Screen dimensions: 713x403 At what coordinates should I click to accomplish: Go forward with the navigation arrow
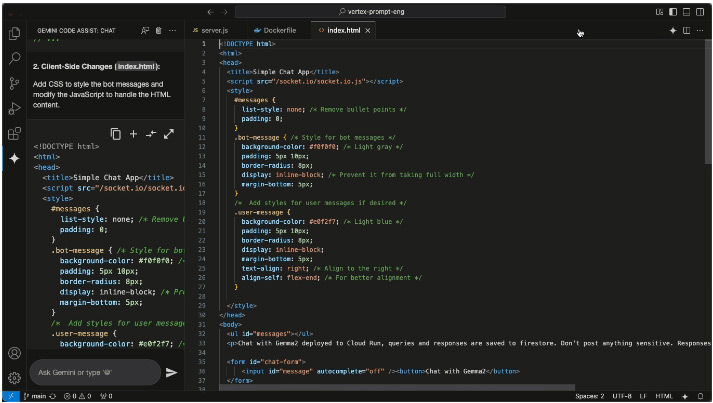[x=224, y=12]
